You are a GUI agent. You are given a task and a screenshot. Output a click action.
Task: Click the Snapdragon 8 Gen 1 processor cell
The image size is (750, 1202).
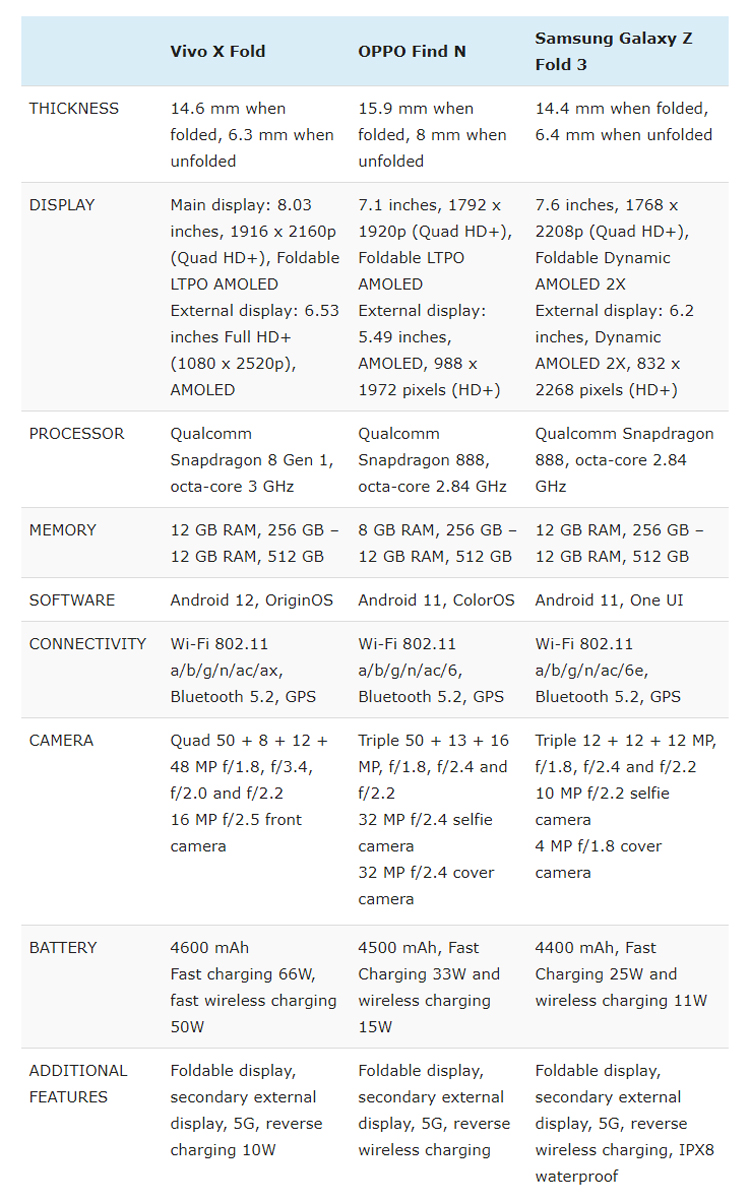tap(254, 460)
